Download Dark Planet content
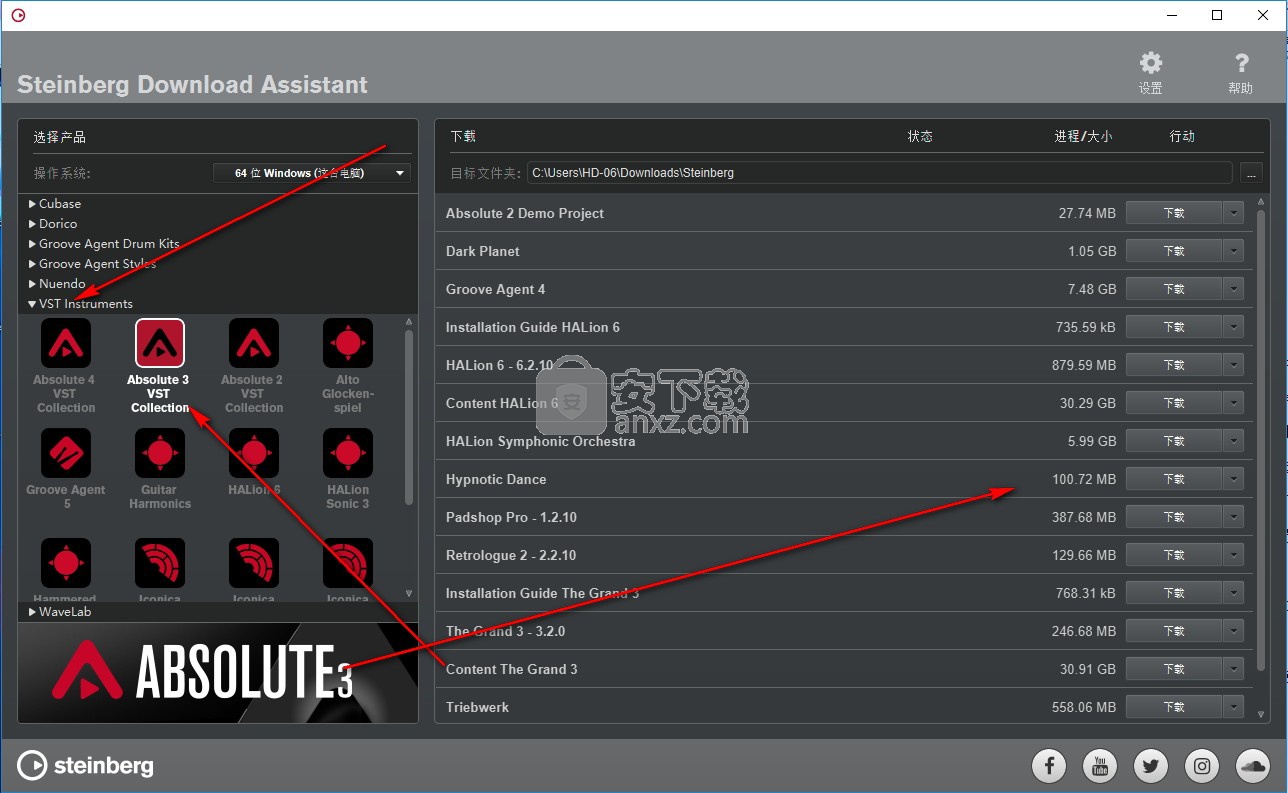 (x=1174, y=251)
